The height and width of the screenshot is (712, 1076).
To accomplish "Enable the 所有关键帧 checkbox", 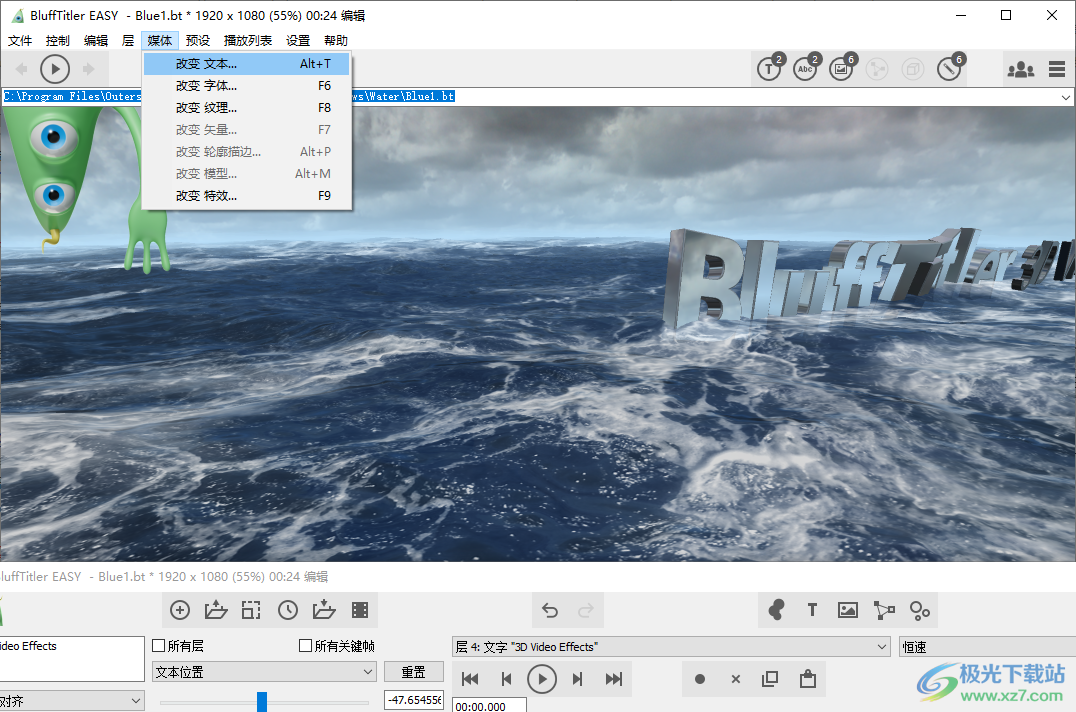I will coord(306,646).
